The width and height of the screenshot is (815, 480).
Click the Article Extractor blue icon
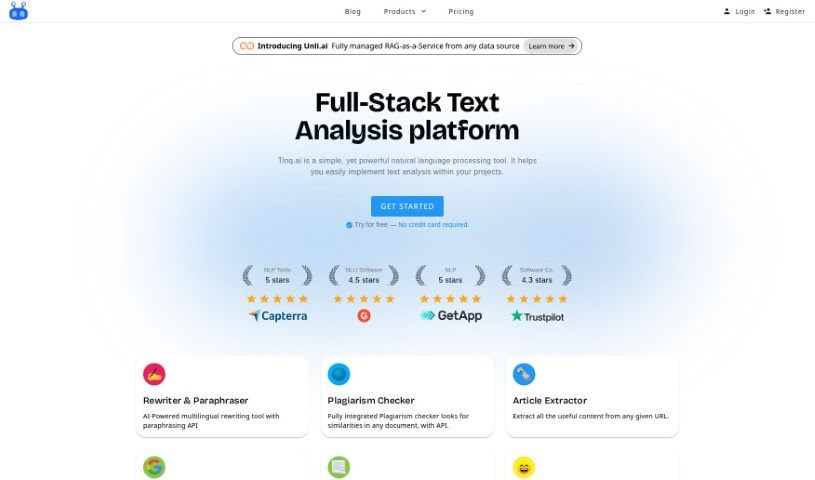pos(524,374)
